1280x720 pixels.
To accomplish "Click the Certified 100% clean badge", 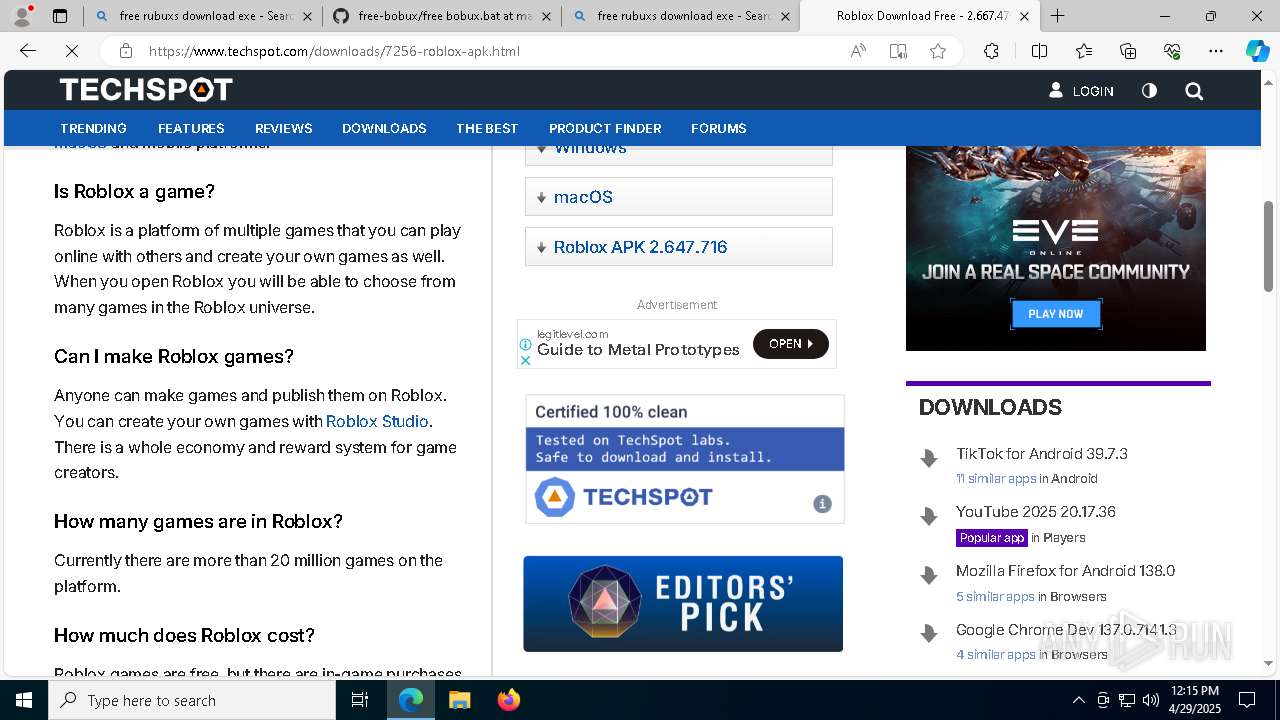I will pyautogui.click(x=685, y=459).
